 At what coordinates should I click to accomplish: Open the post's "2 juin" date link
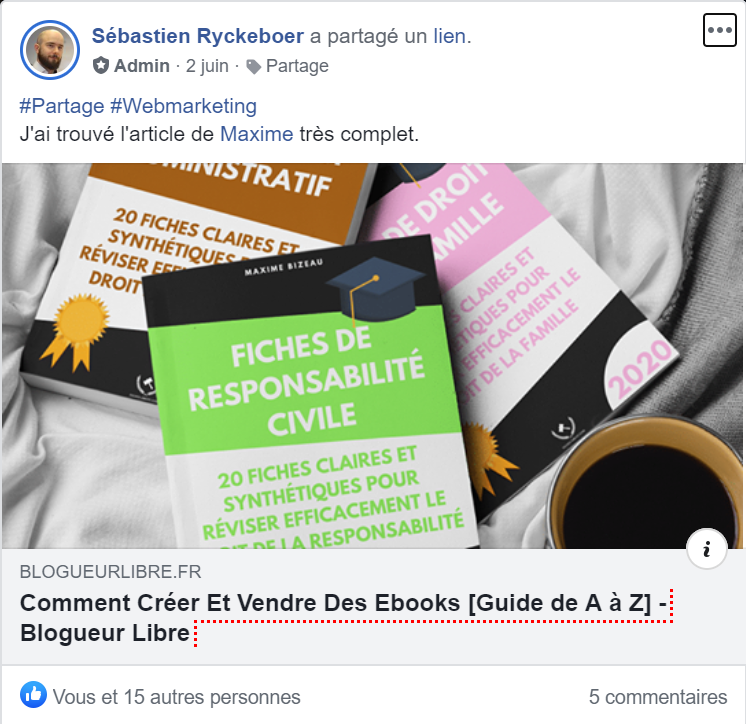[207, 66]
